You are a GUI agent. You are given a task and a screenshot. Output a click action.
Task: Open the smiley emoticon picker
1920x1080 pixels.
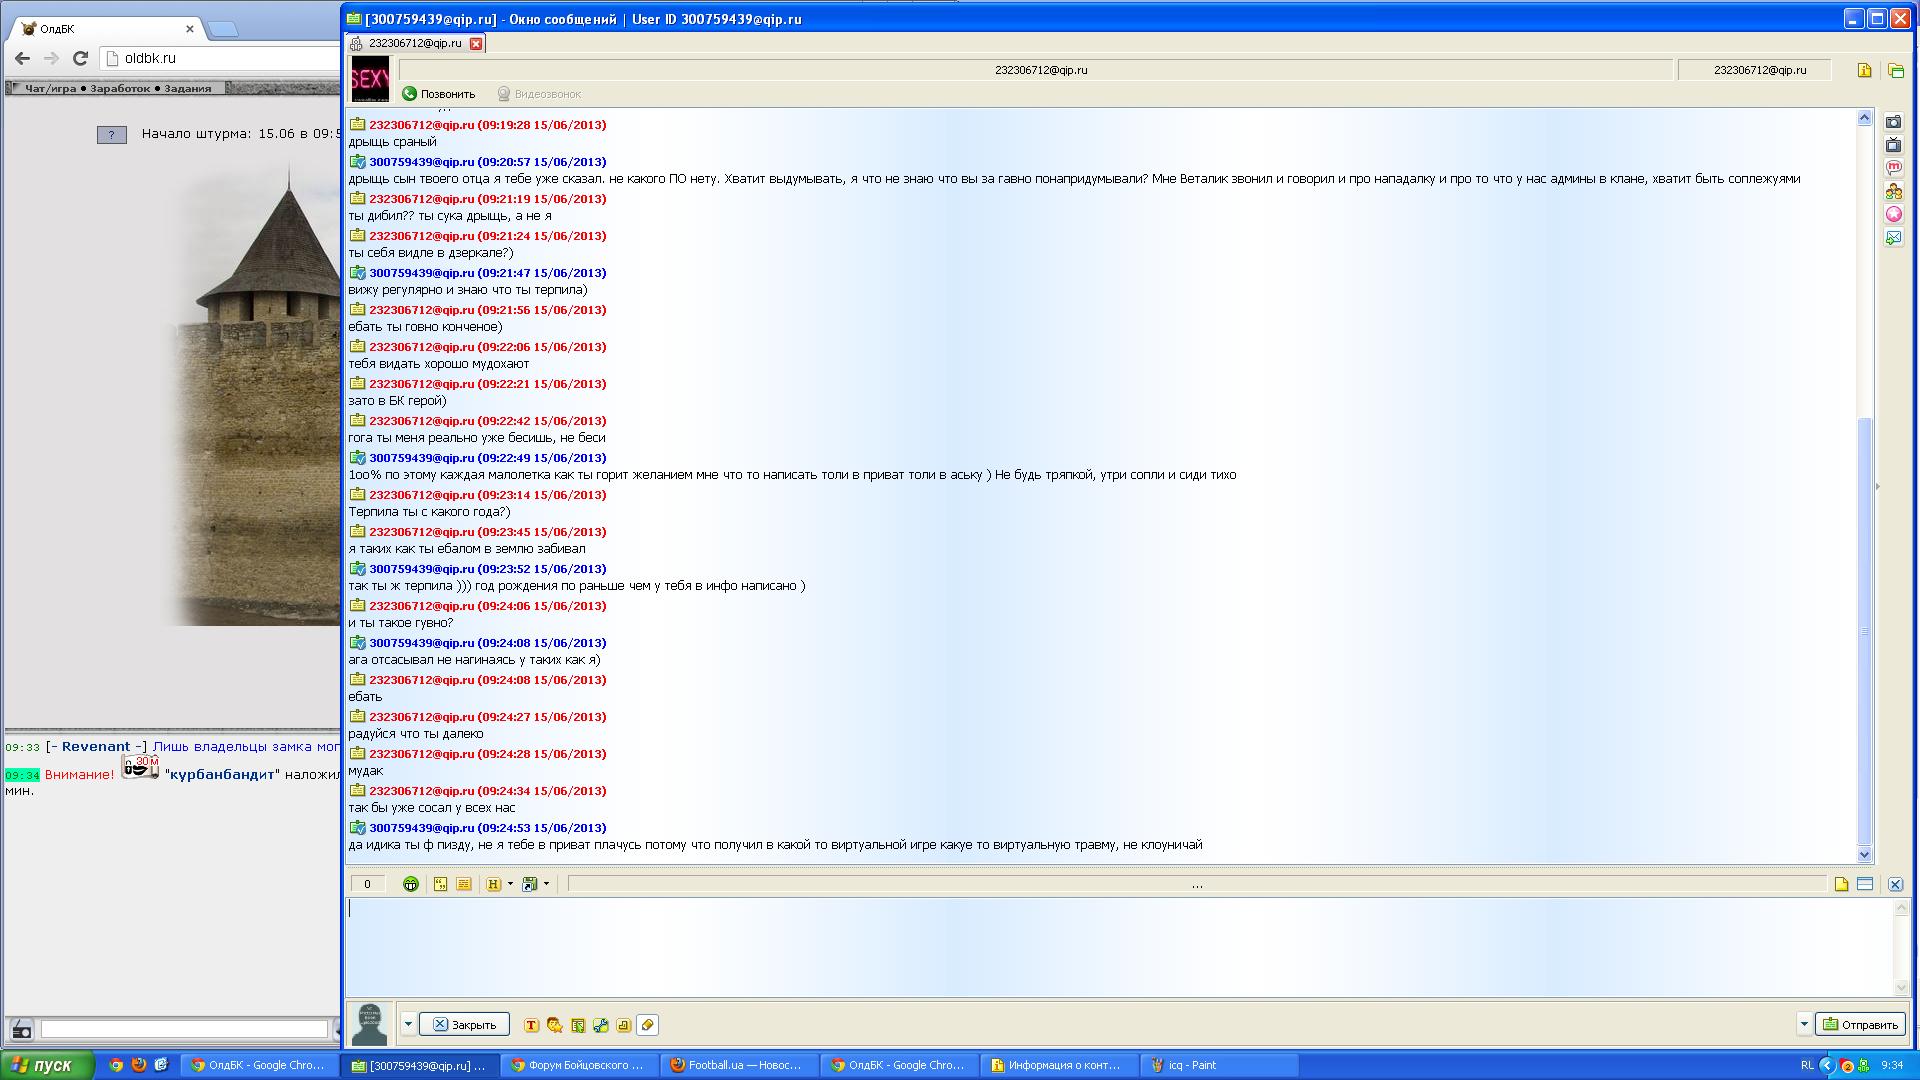410,884
